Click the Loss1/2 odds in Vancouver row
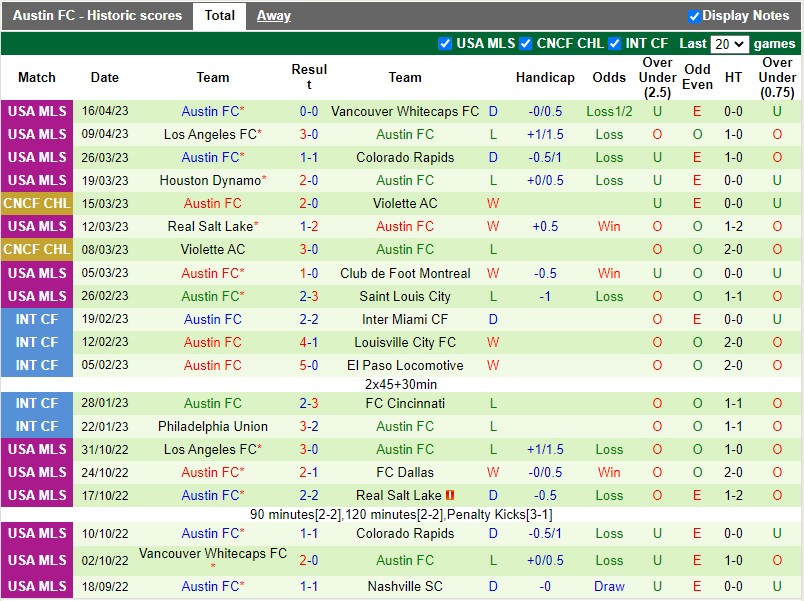Image resolution: width=804 pixels, height=601 pixels. coord(609,111)
